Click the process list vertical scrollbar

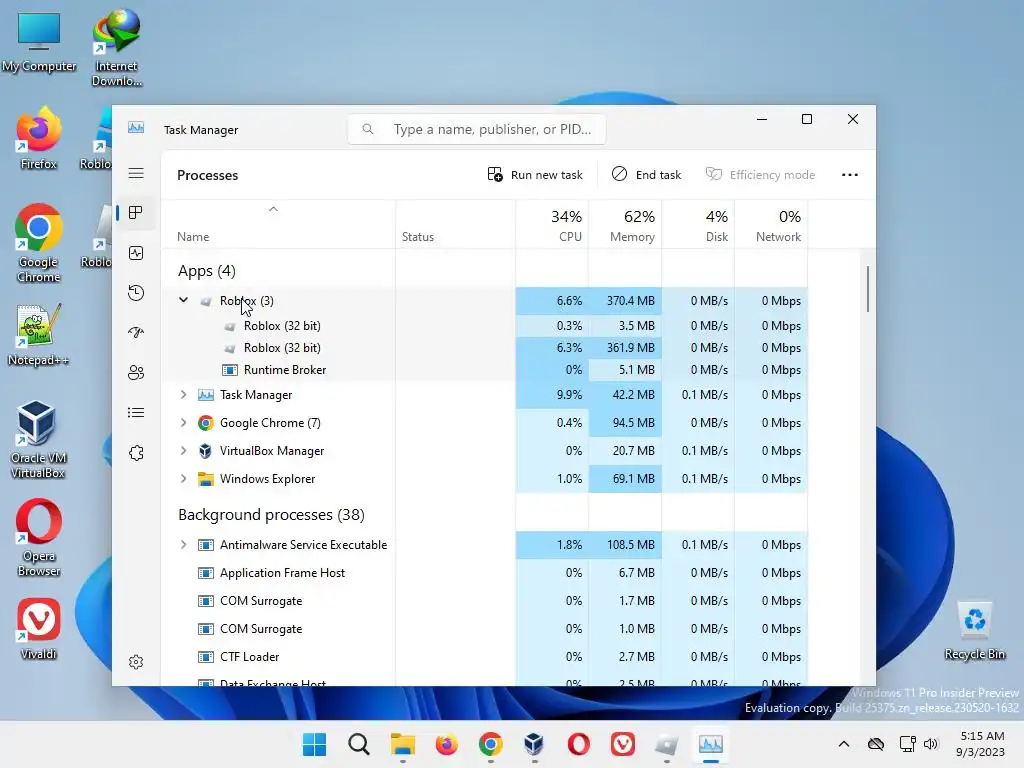pyautogui.click(x=868, y=289)
